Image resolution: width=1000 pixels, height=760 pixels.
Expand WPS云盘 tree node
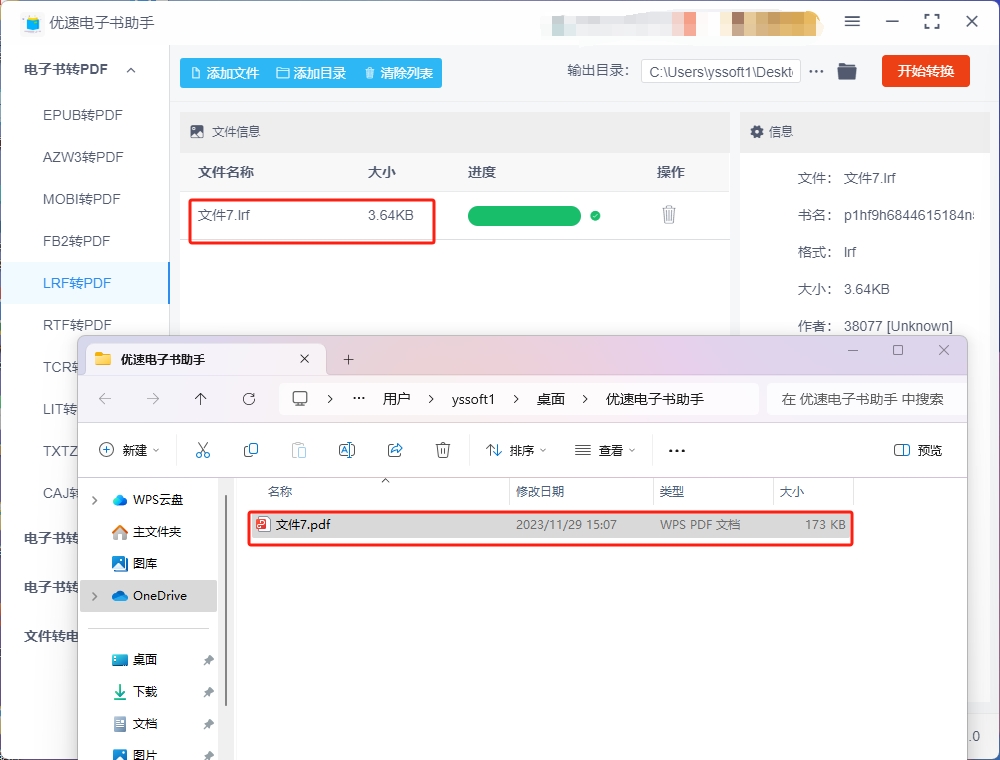(94, 501)
